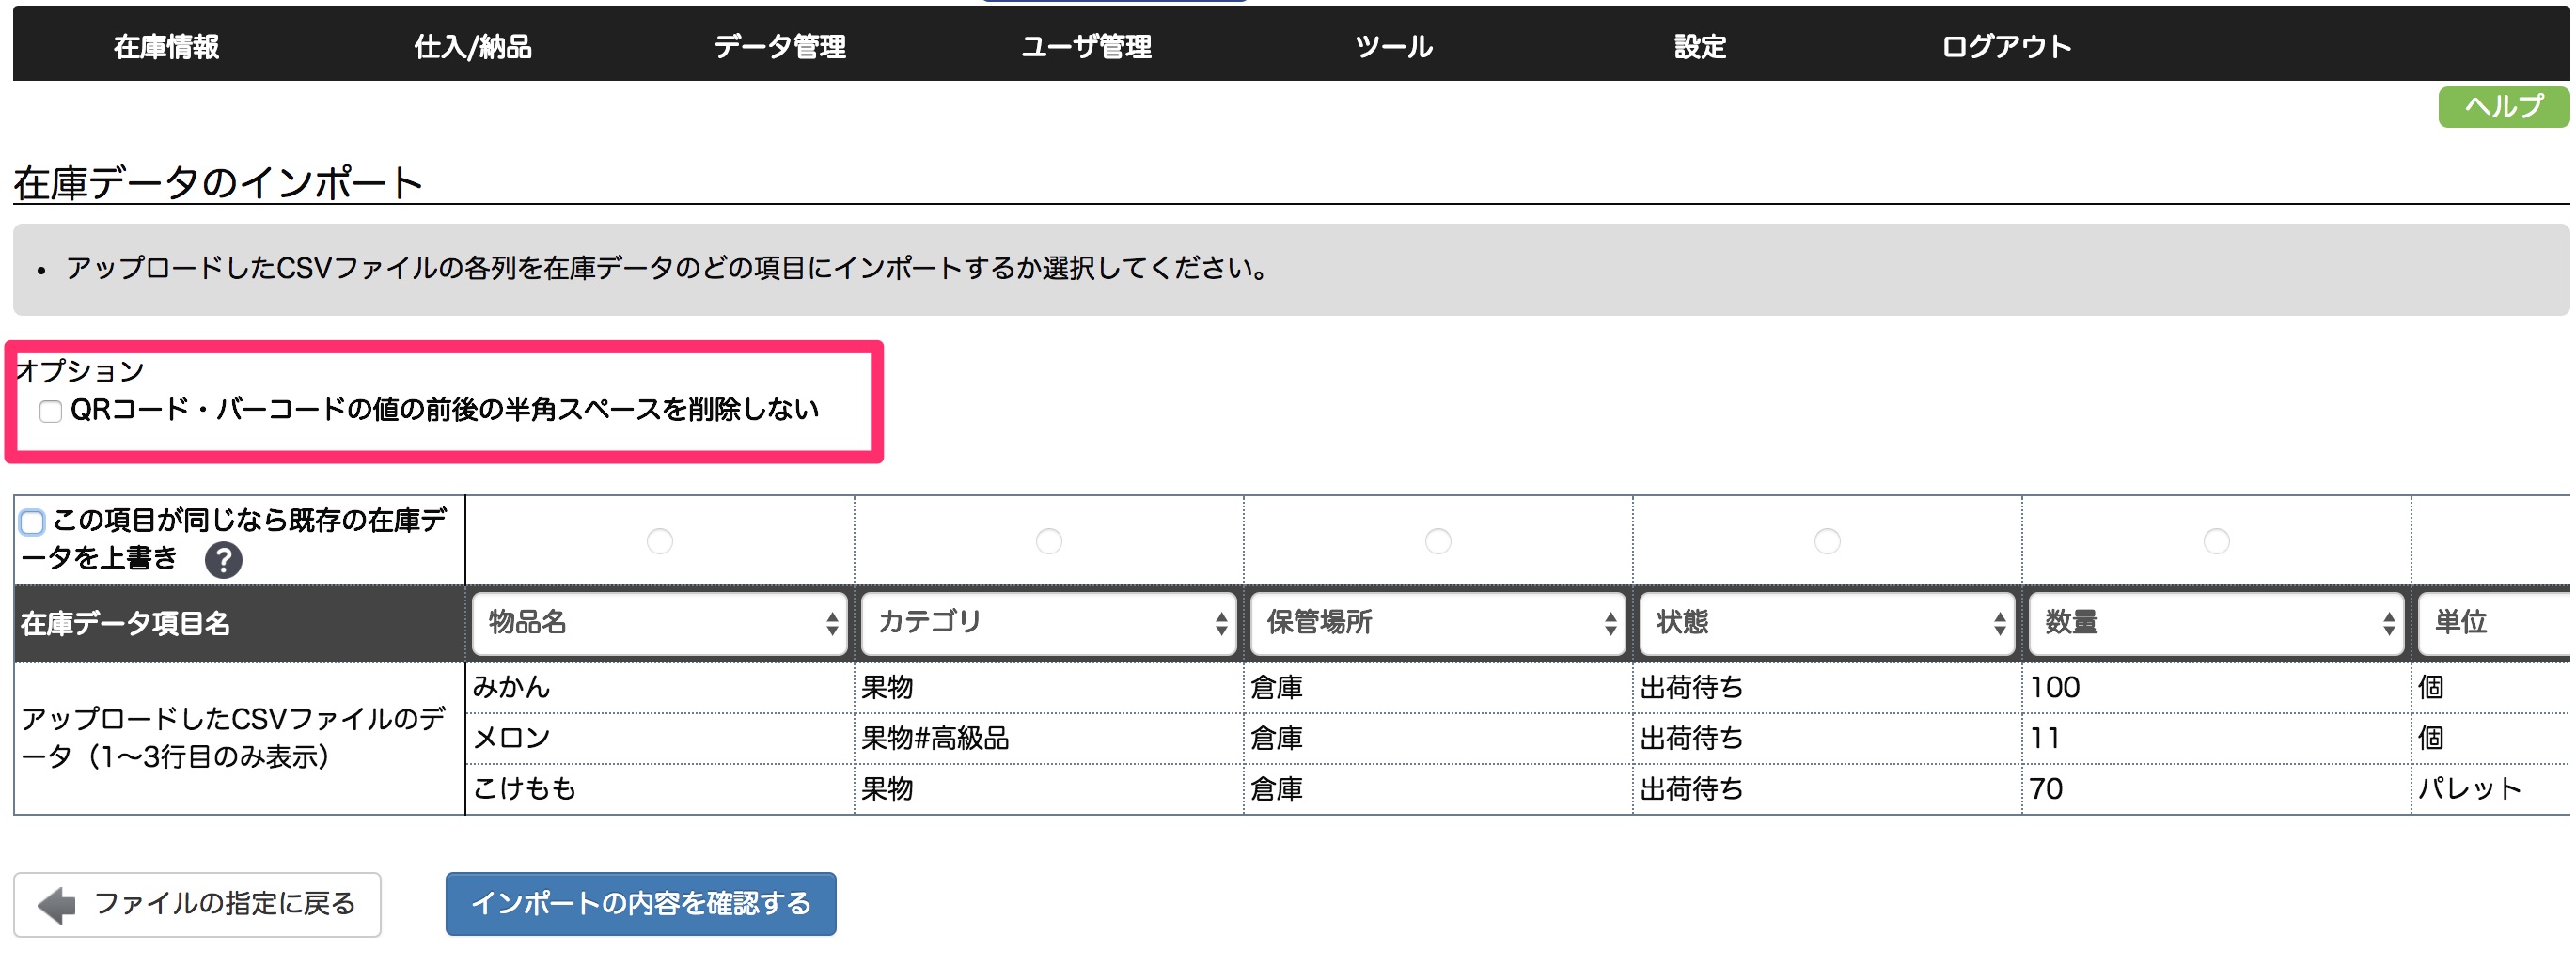Open the ツール menu

point(1393,46)
